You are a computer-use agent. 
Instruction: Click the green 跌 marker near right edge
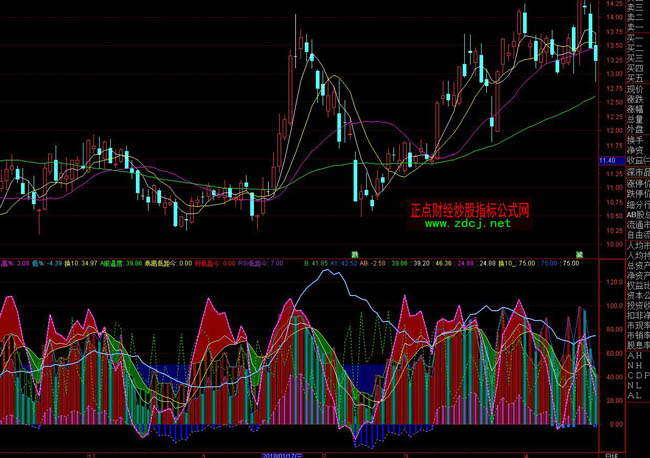(578, 254)
